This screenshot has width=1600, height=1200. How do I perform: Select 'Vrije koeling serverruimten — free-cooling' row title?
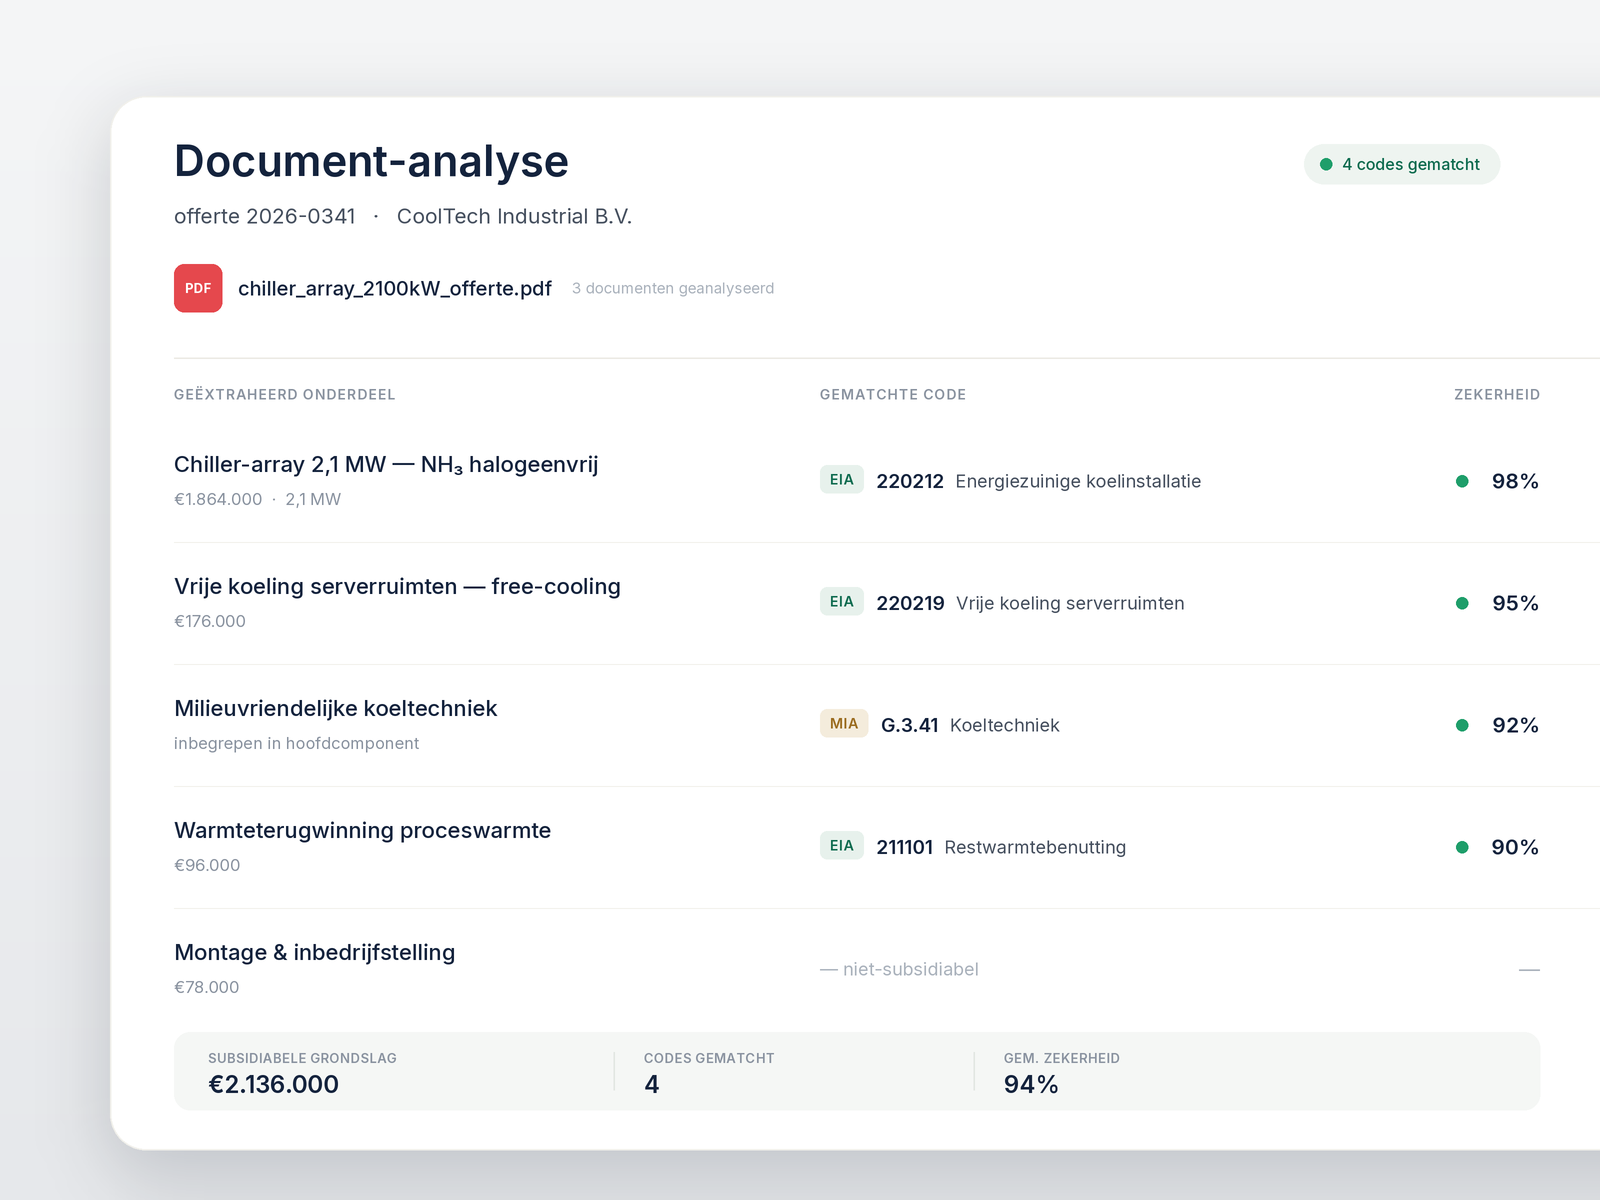397,586
